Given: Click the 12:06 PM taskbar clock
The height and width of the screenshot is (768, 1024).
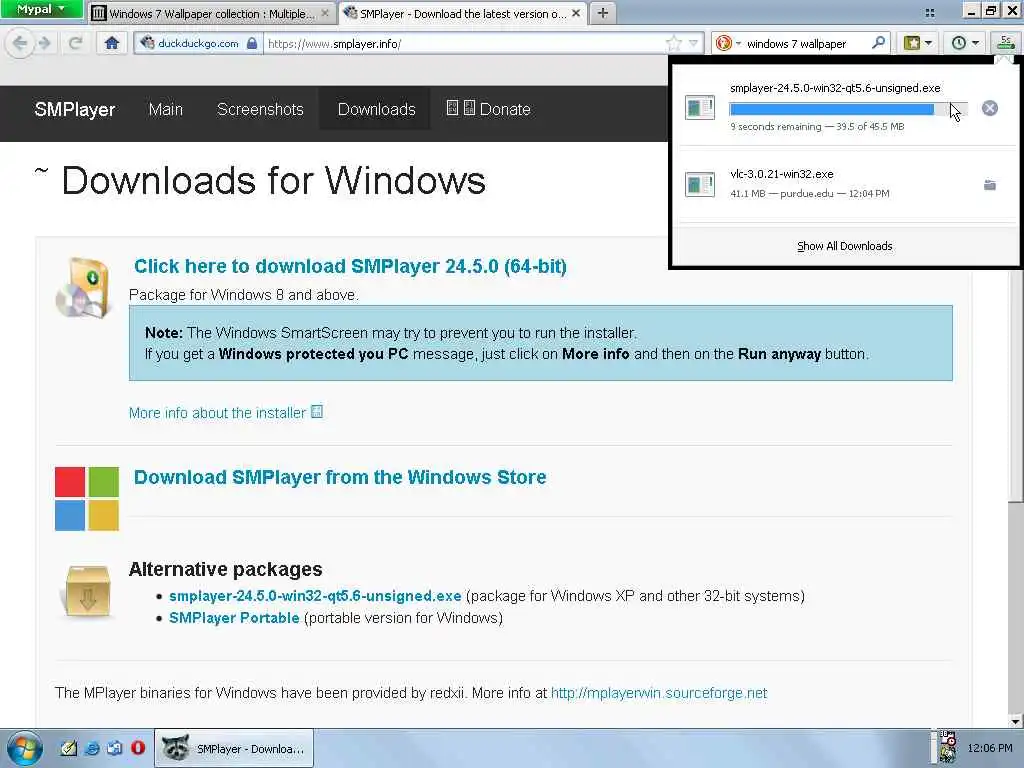Looking at the screenshot, I should [990, 748].
